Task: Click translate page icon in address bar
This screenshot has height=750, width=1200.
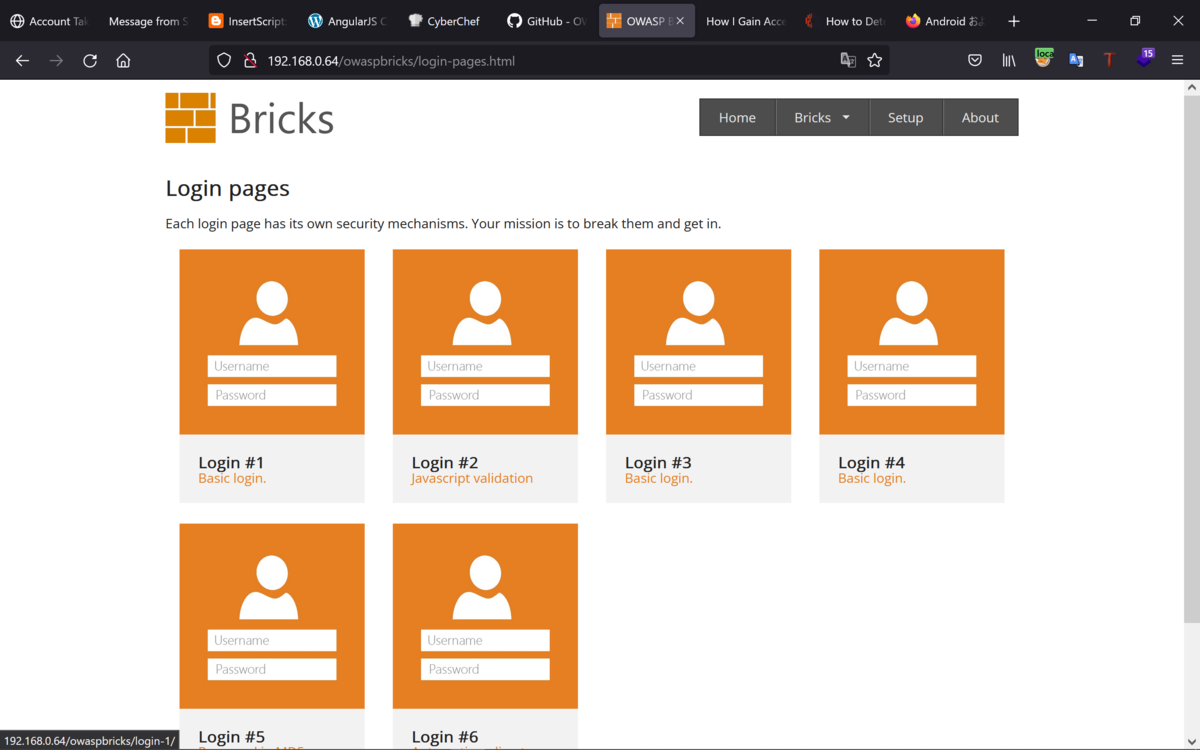Action: (848, 61)
